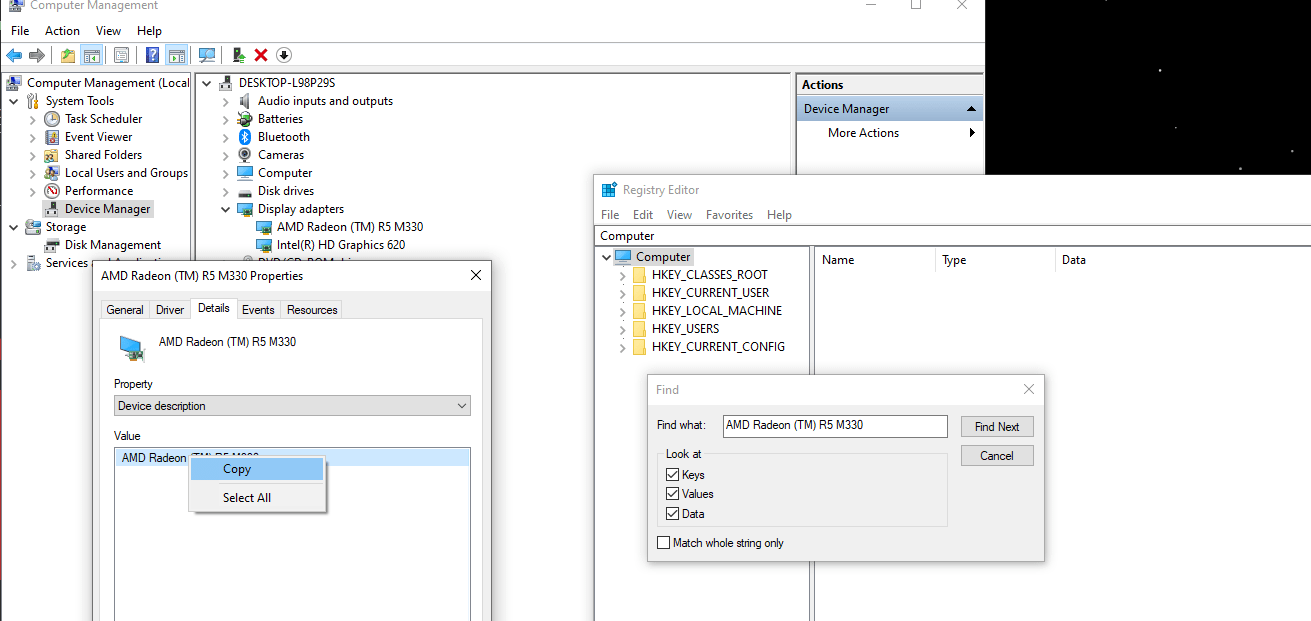1311x621 pixels.
Task: Click the Bluetooth icon in device list
Action: pos(245,137)
